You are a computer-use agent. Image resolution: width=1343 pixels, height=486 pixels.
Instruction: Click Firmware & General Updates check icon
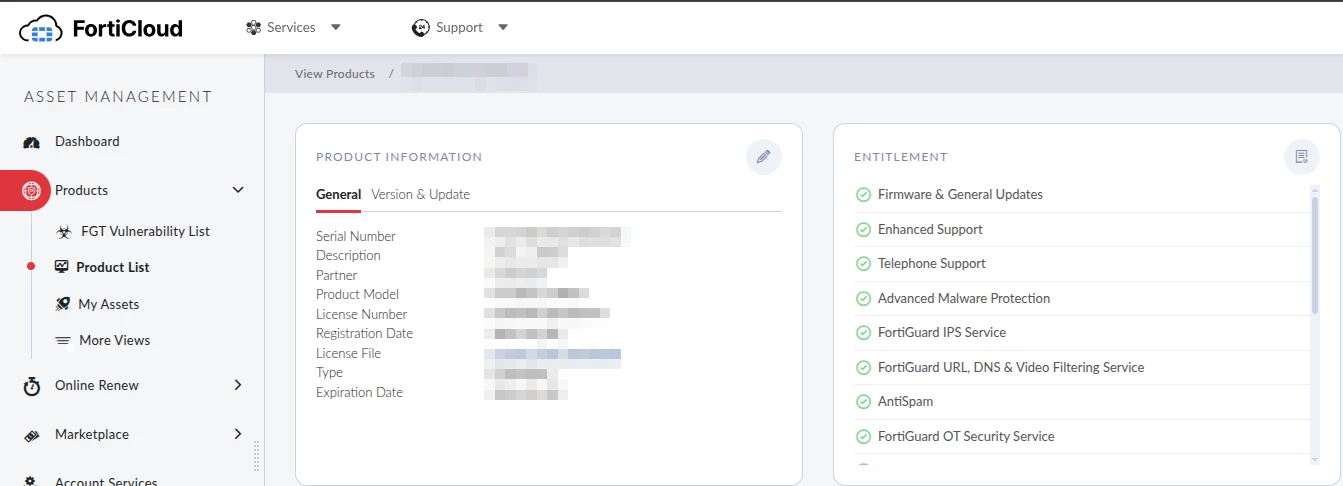pyautogui.click(x=864, y=195)
